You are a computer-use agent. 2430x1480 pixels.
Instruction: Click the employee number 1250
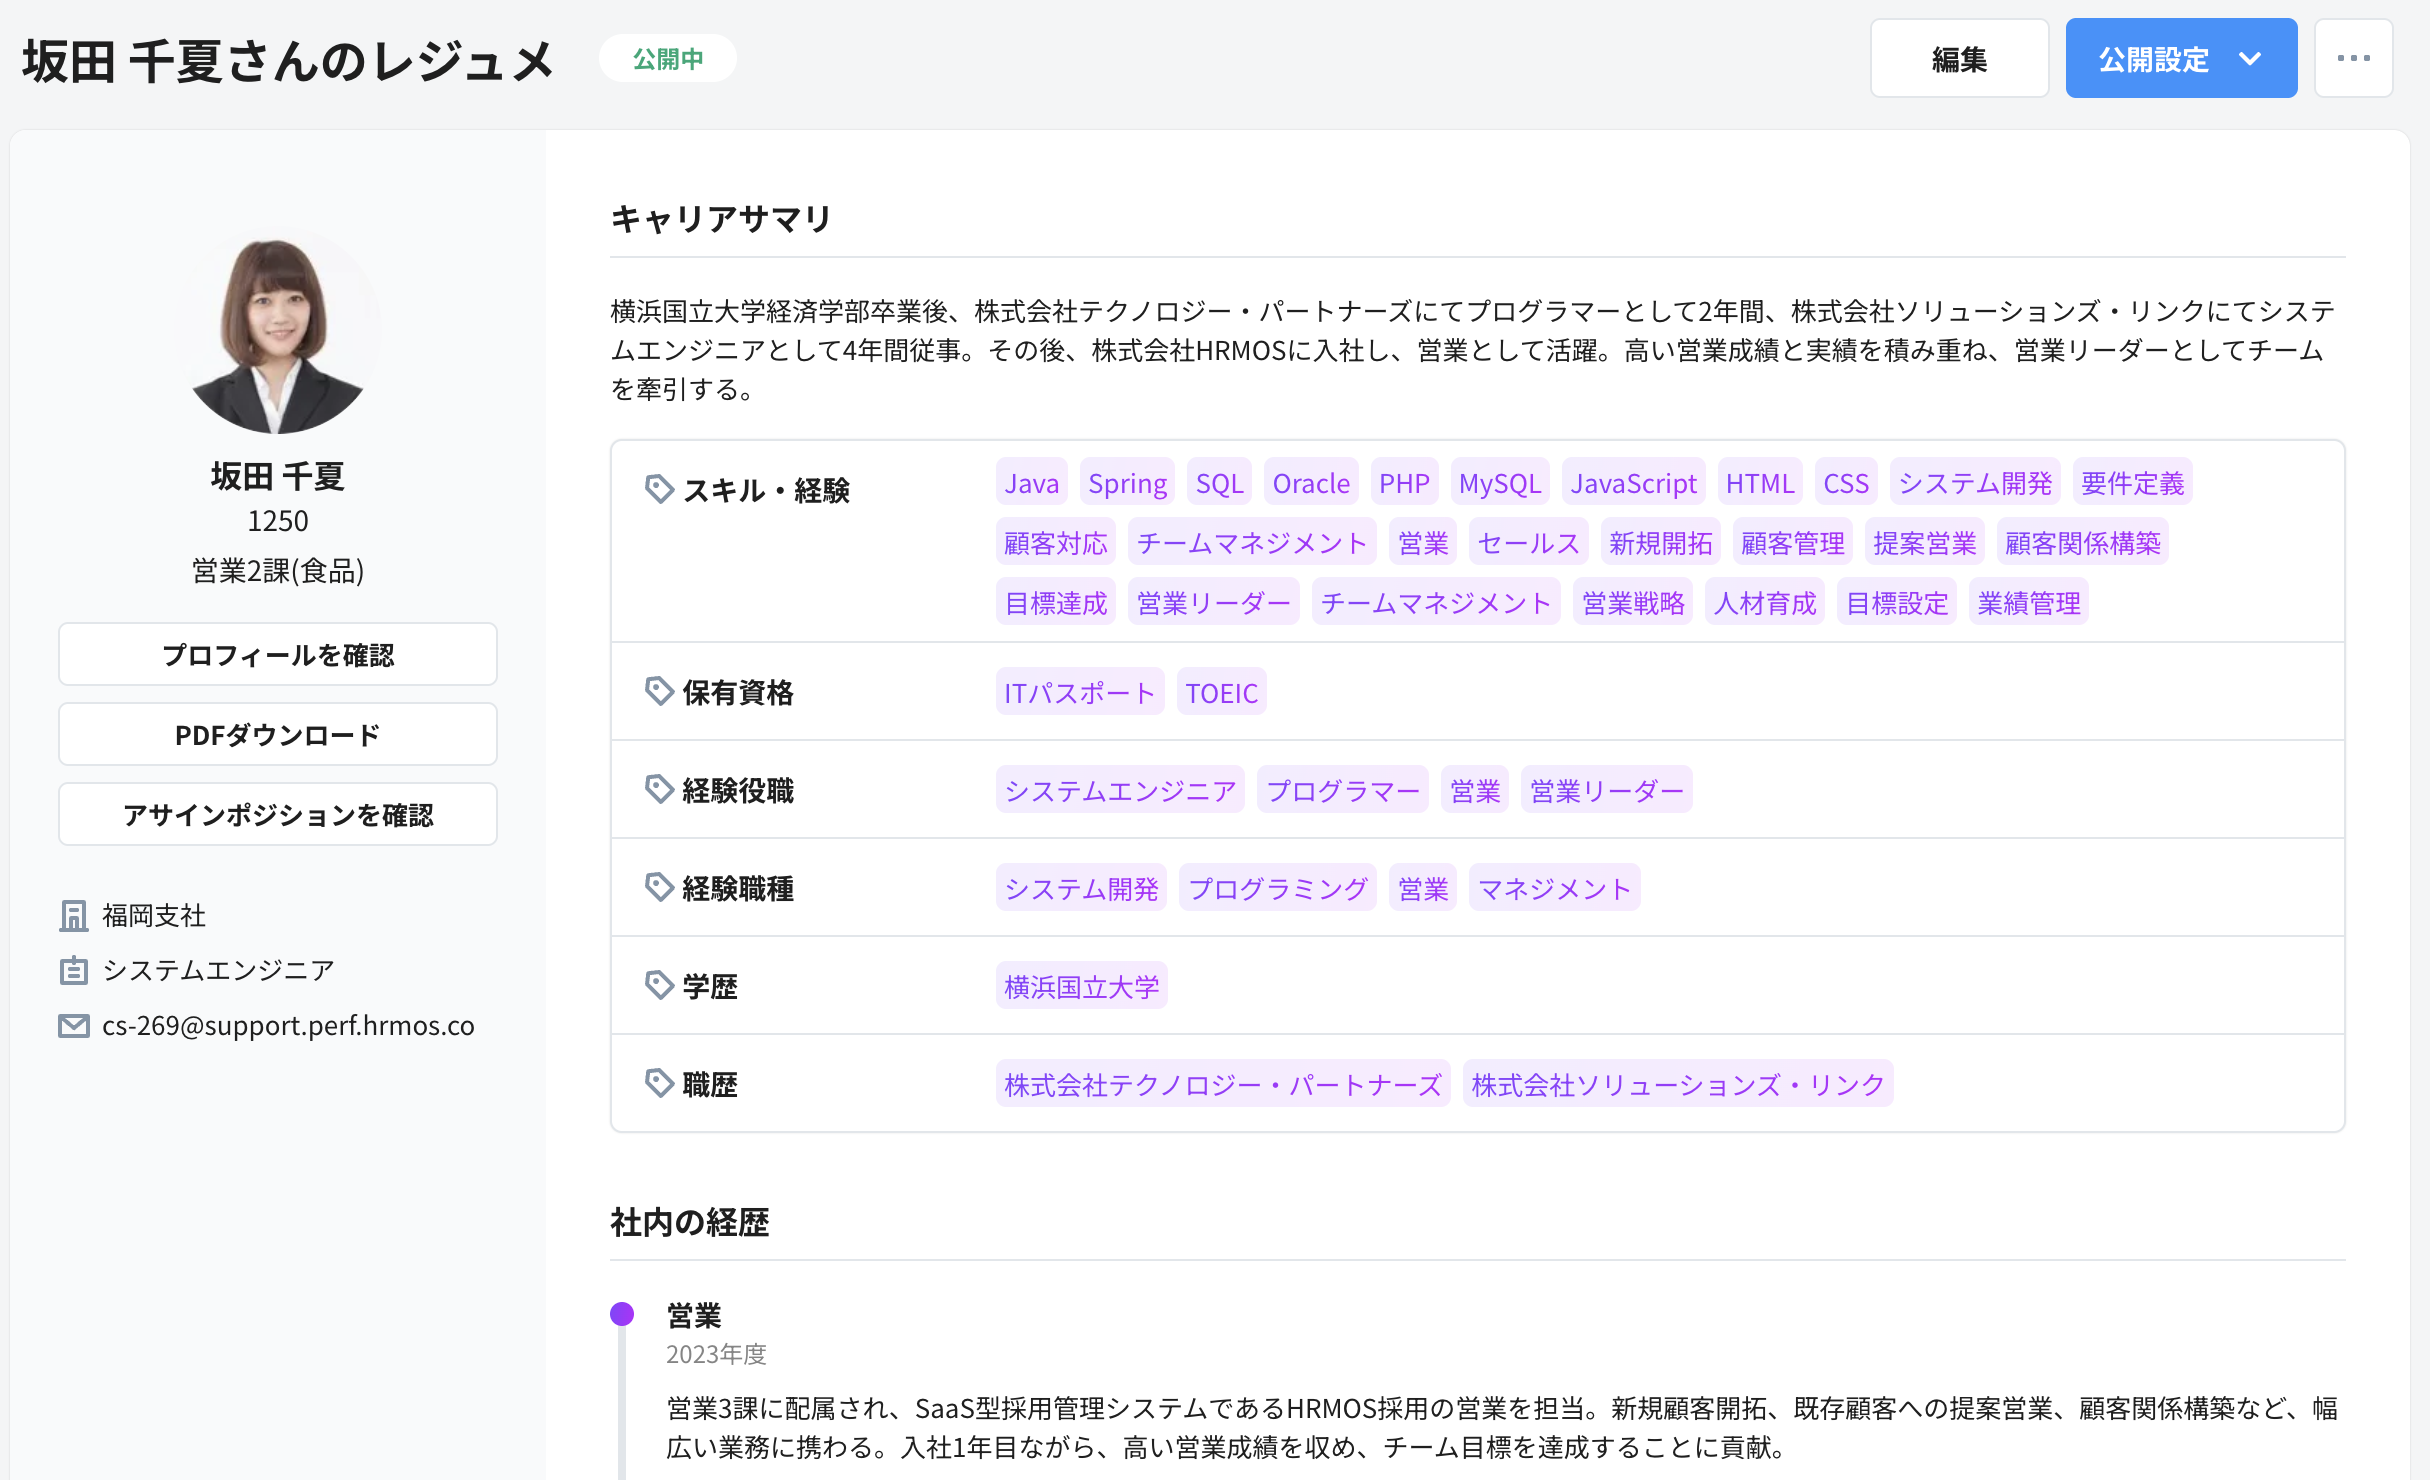point(278,521)
